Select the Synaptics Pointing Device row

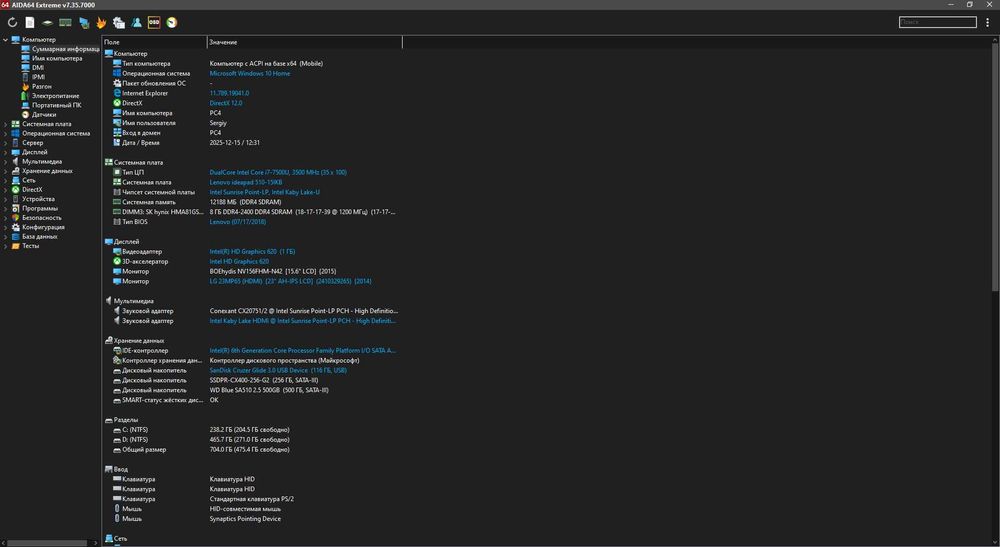coord(251,519)
